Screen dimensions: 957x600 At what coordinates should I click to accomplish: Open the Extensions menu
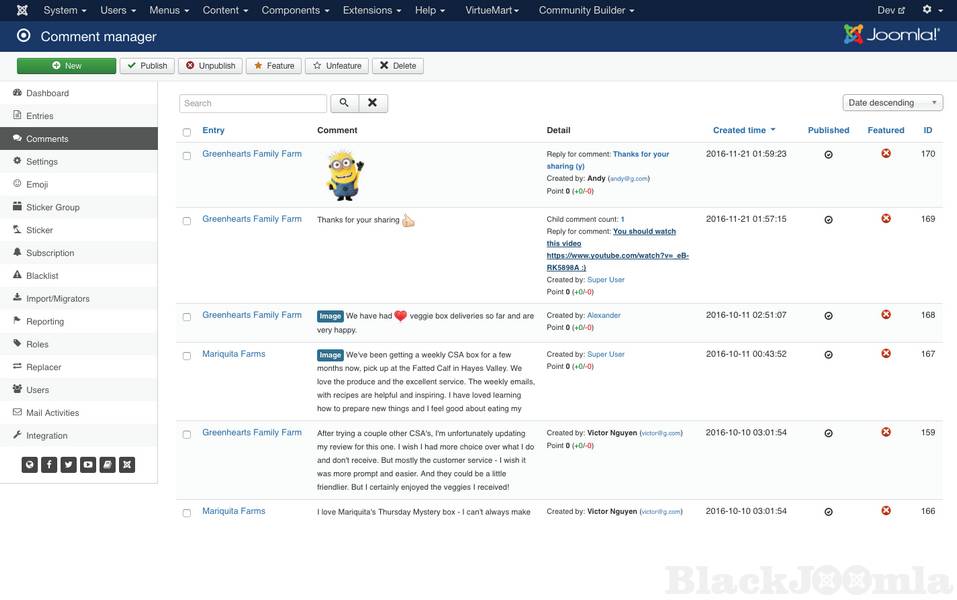[372, 10]
